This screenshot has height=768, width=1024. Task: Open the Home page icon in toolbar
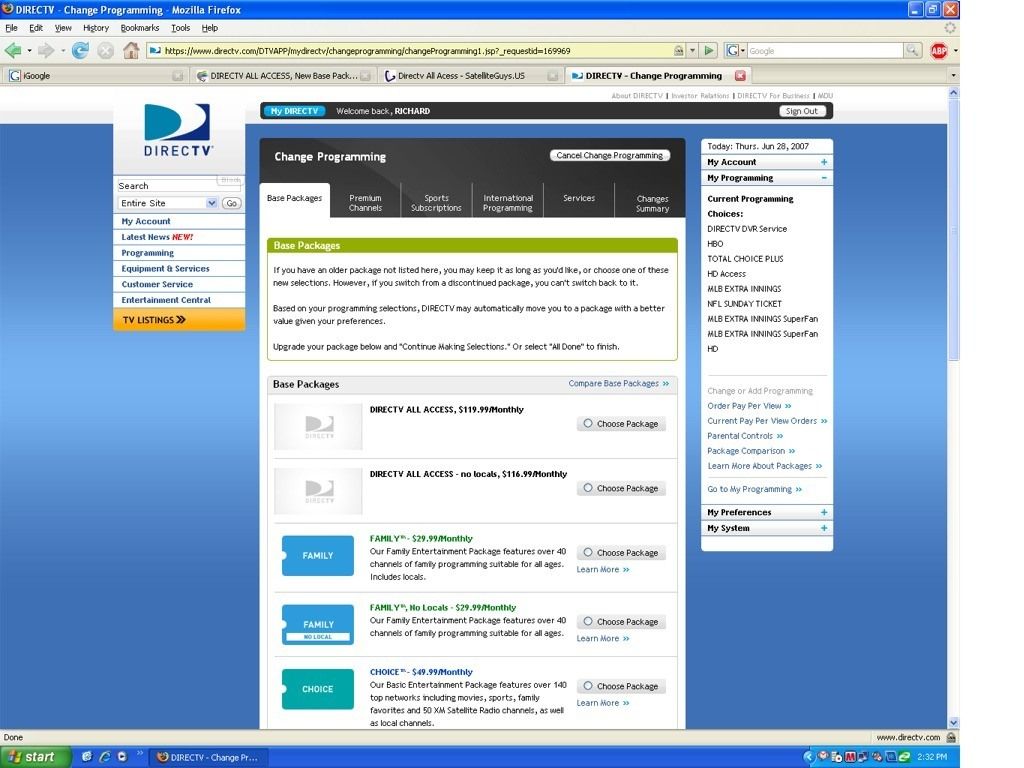click(131, 50)
